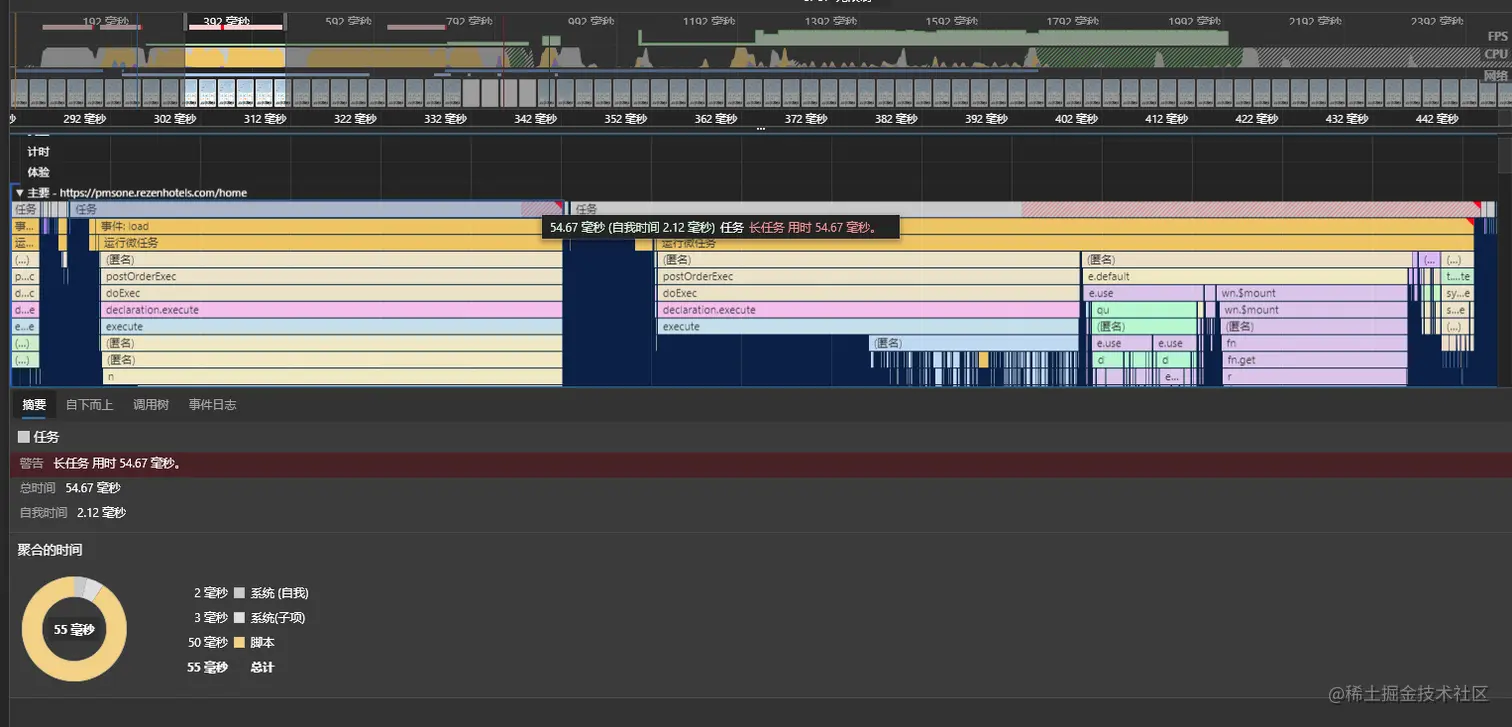Select the truncated p...c bar
This screenshot has width=1512, height=727.
click(24, 276)
